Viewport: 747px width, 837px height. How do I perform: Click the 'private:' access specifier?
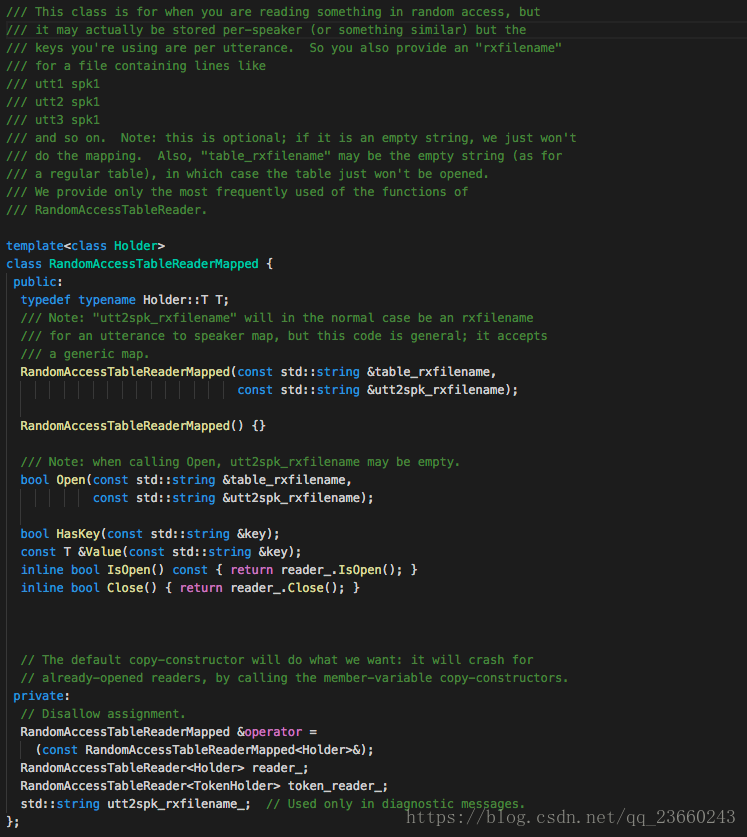coord(42,696)
